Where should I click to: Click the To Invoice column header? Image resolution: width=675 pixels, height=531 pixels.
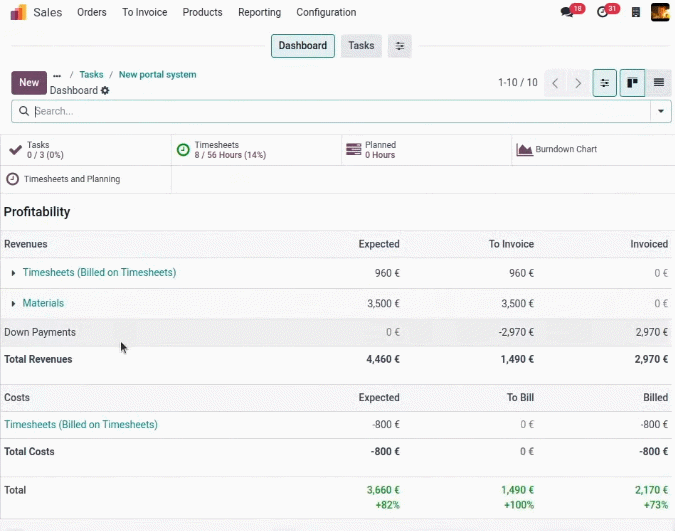(511, 244)
